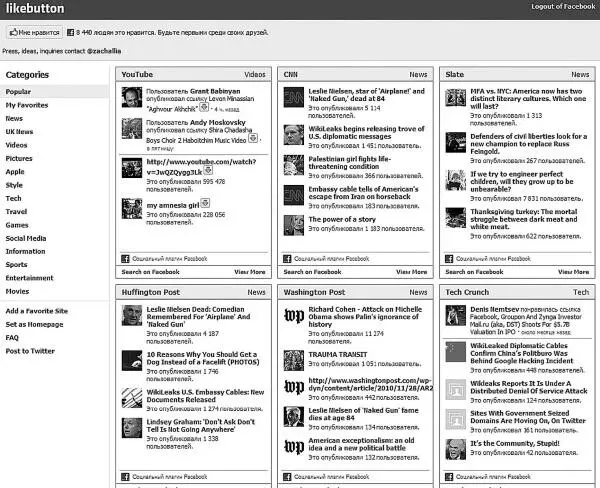This screenshot has height=488, width=600.
Task: Click Andy Moskovsky's profile thumbnail
Action: point(132,129)
